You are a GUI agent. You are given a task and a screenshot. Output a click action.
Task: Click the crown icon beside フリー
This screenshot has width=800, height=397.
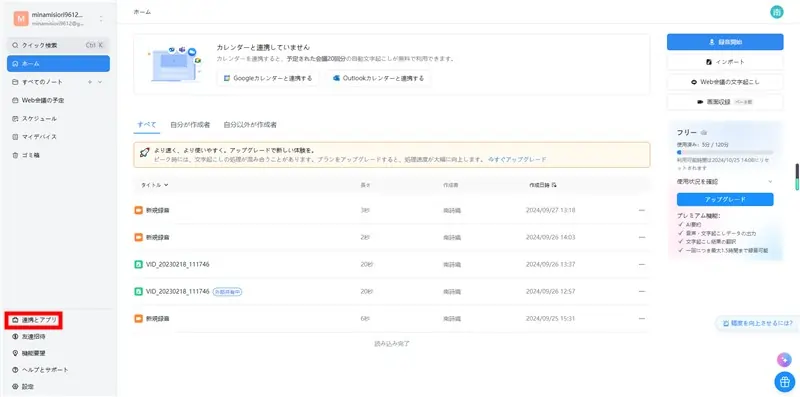704,133
